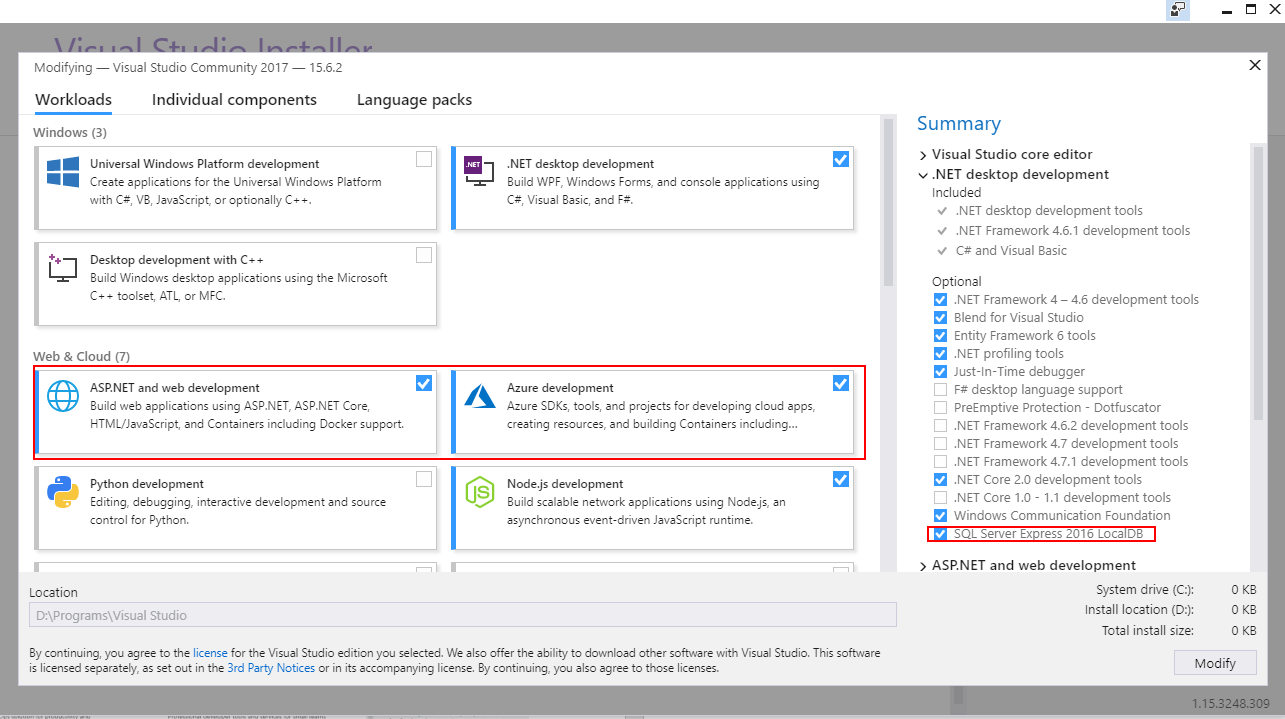Uncheck Windows Communication Foundation option
The height and width of the screenshot is (719, 1285).
coord(940,516)
